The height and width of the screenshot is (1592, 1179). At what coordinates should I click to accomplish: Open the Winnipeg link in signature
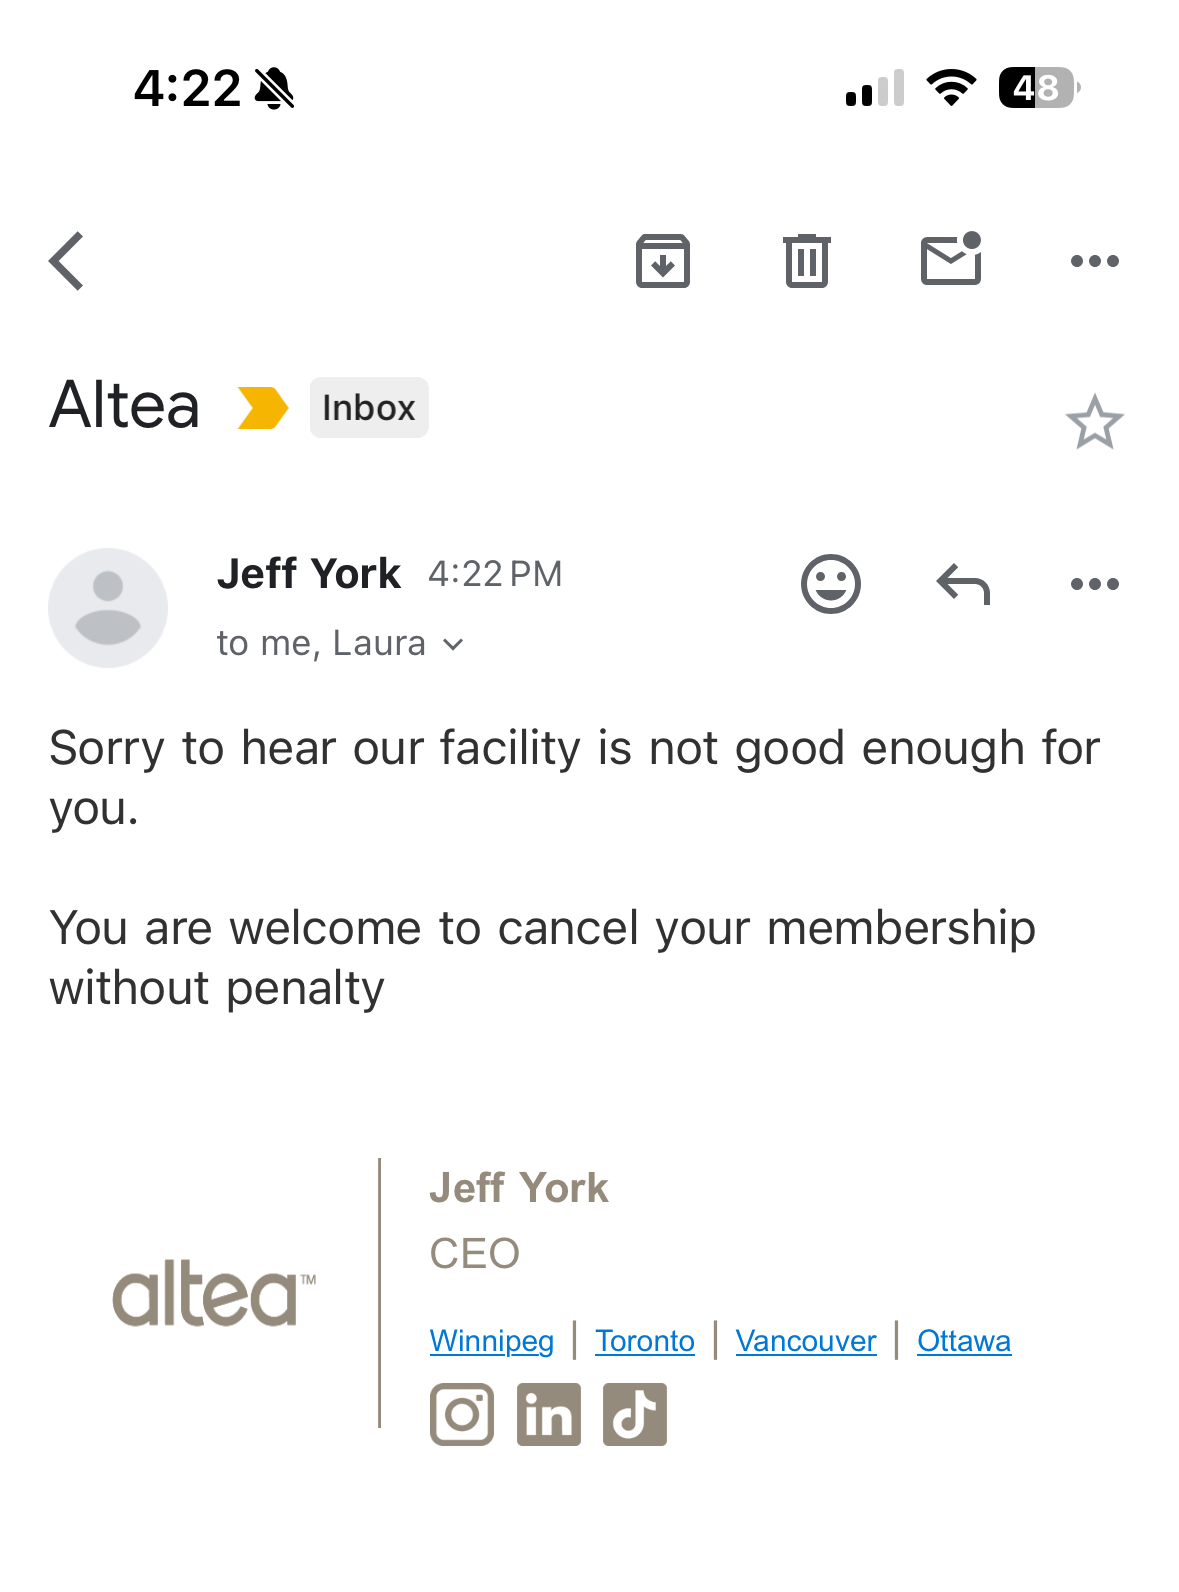pos(491,1341)
